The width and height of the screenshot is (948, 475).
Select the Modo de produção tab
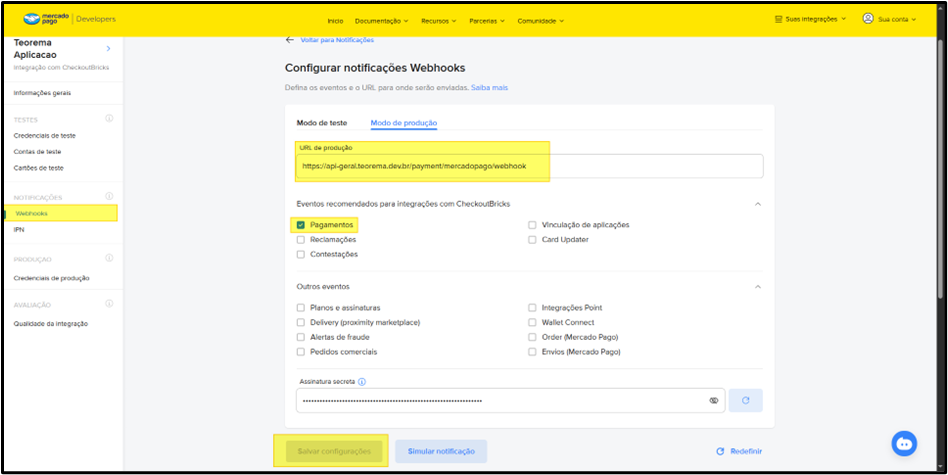click(x=404, y=123)
